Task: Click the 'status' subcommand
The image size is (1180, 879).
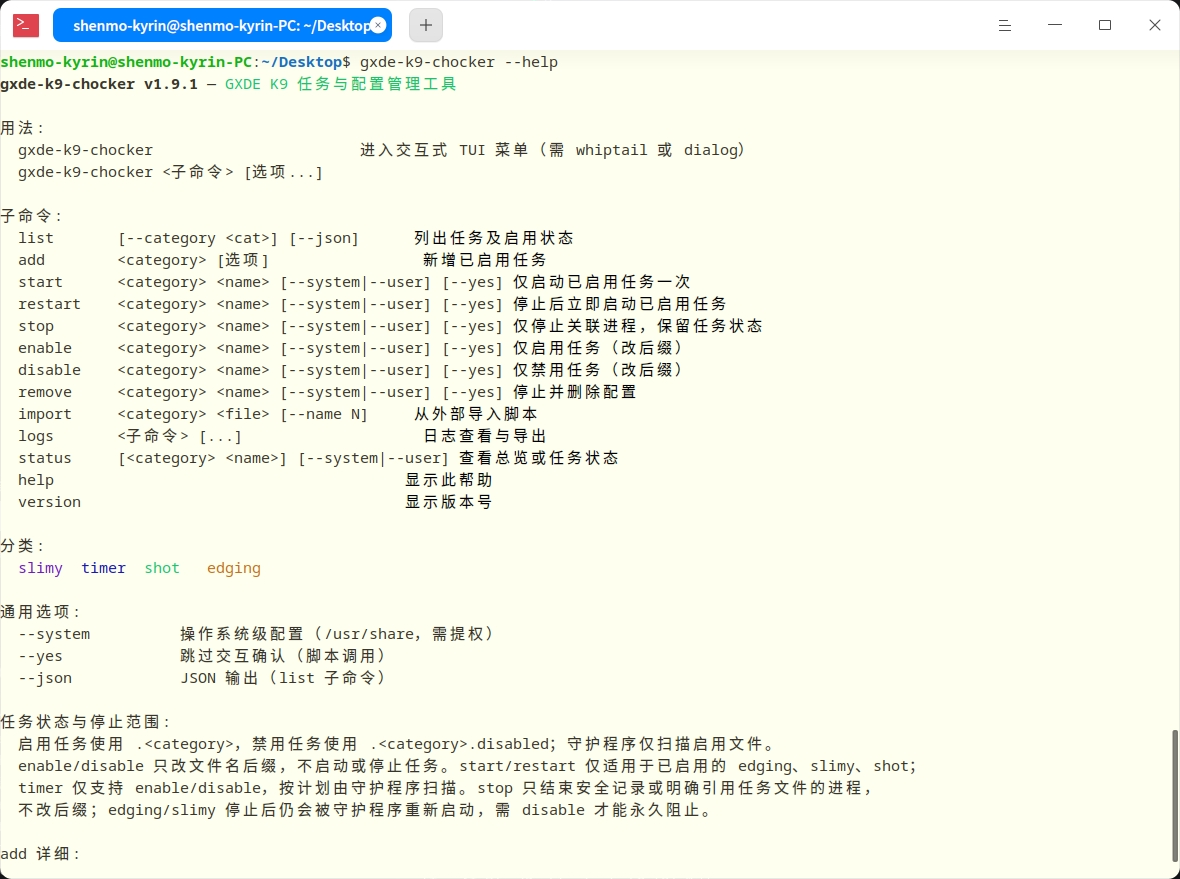Action: pyautogui.click(x=45, y=458)
